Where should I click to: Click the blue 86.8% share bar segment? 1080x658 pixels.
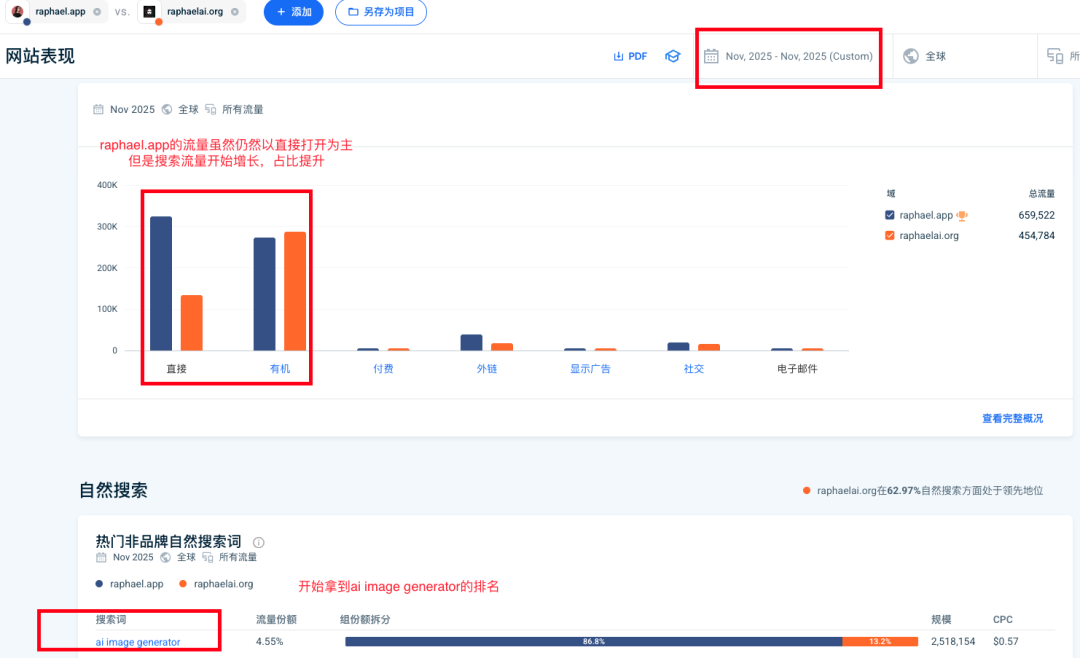[x=594, y=641]
